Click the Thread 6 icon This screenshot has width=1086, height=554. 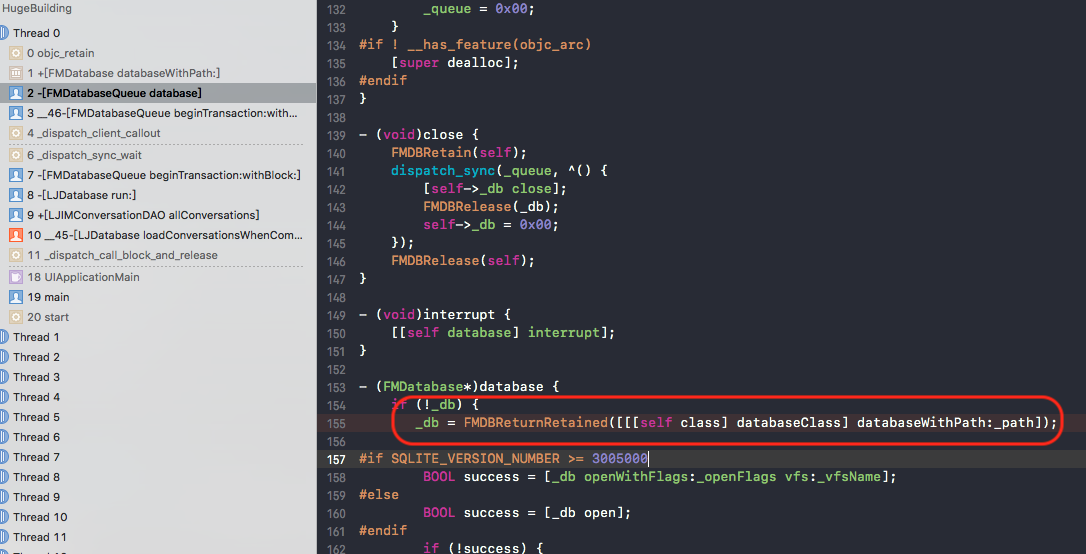[x=4, y=438]
